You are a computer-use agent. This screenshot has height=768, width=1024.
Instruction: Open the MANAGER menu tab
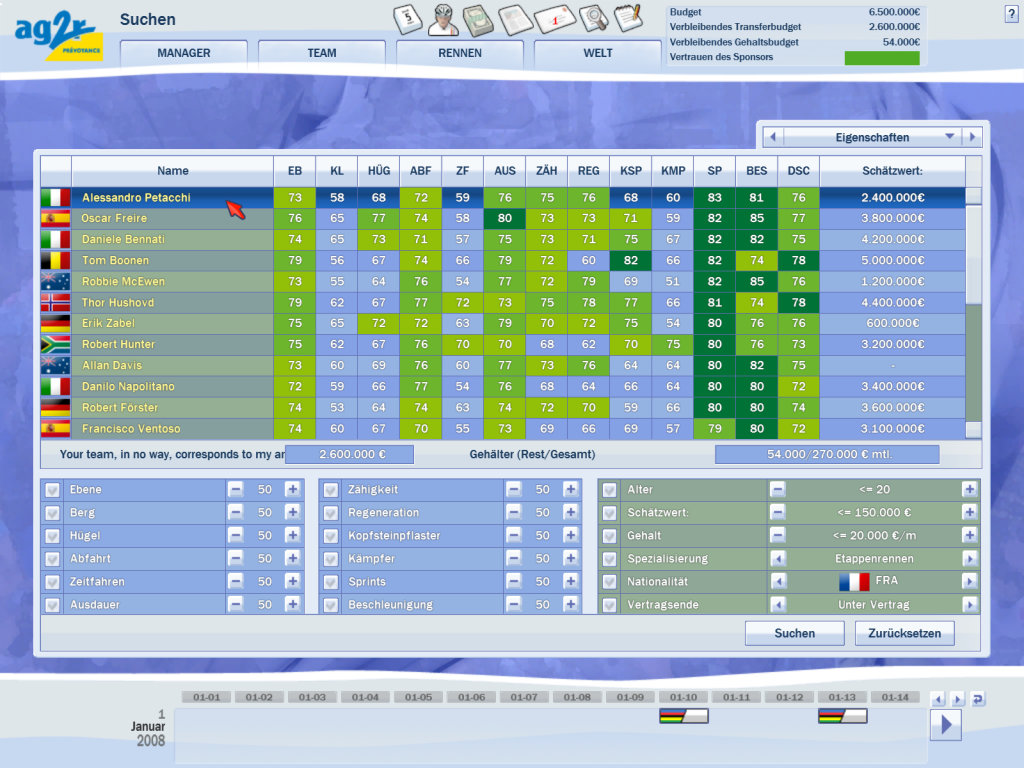(184, 53)
